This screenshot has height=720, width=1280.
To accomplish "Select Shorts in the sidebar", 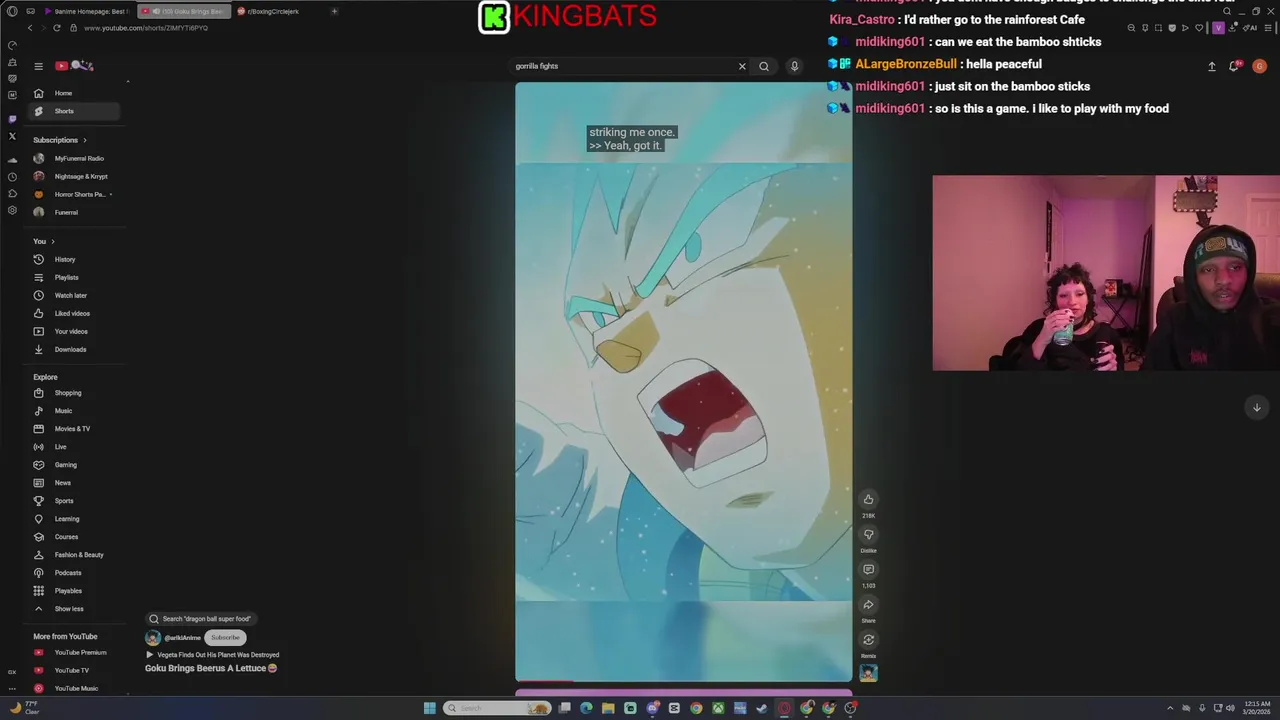I will point(75,111).
